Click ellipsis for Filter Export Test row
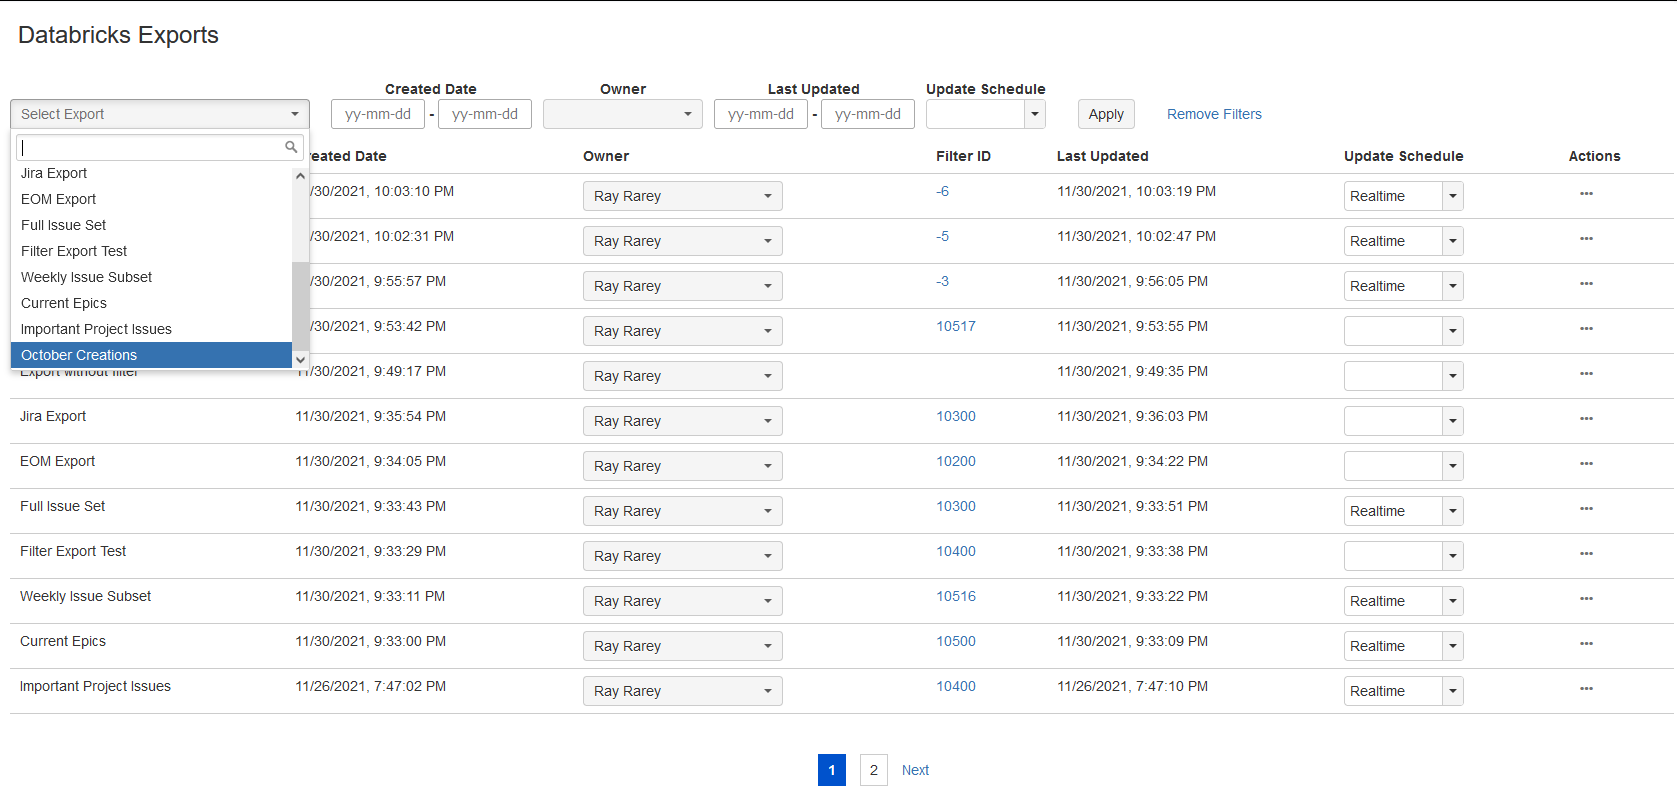This screenshot has height=796, width=1677. tap(1586, 554)
